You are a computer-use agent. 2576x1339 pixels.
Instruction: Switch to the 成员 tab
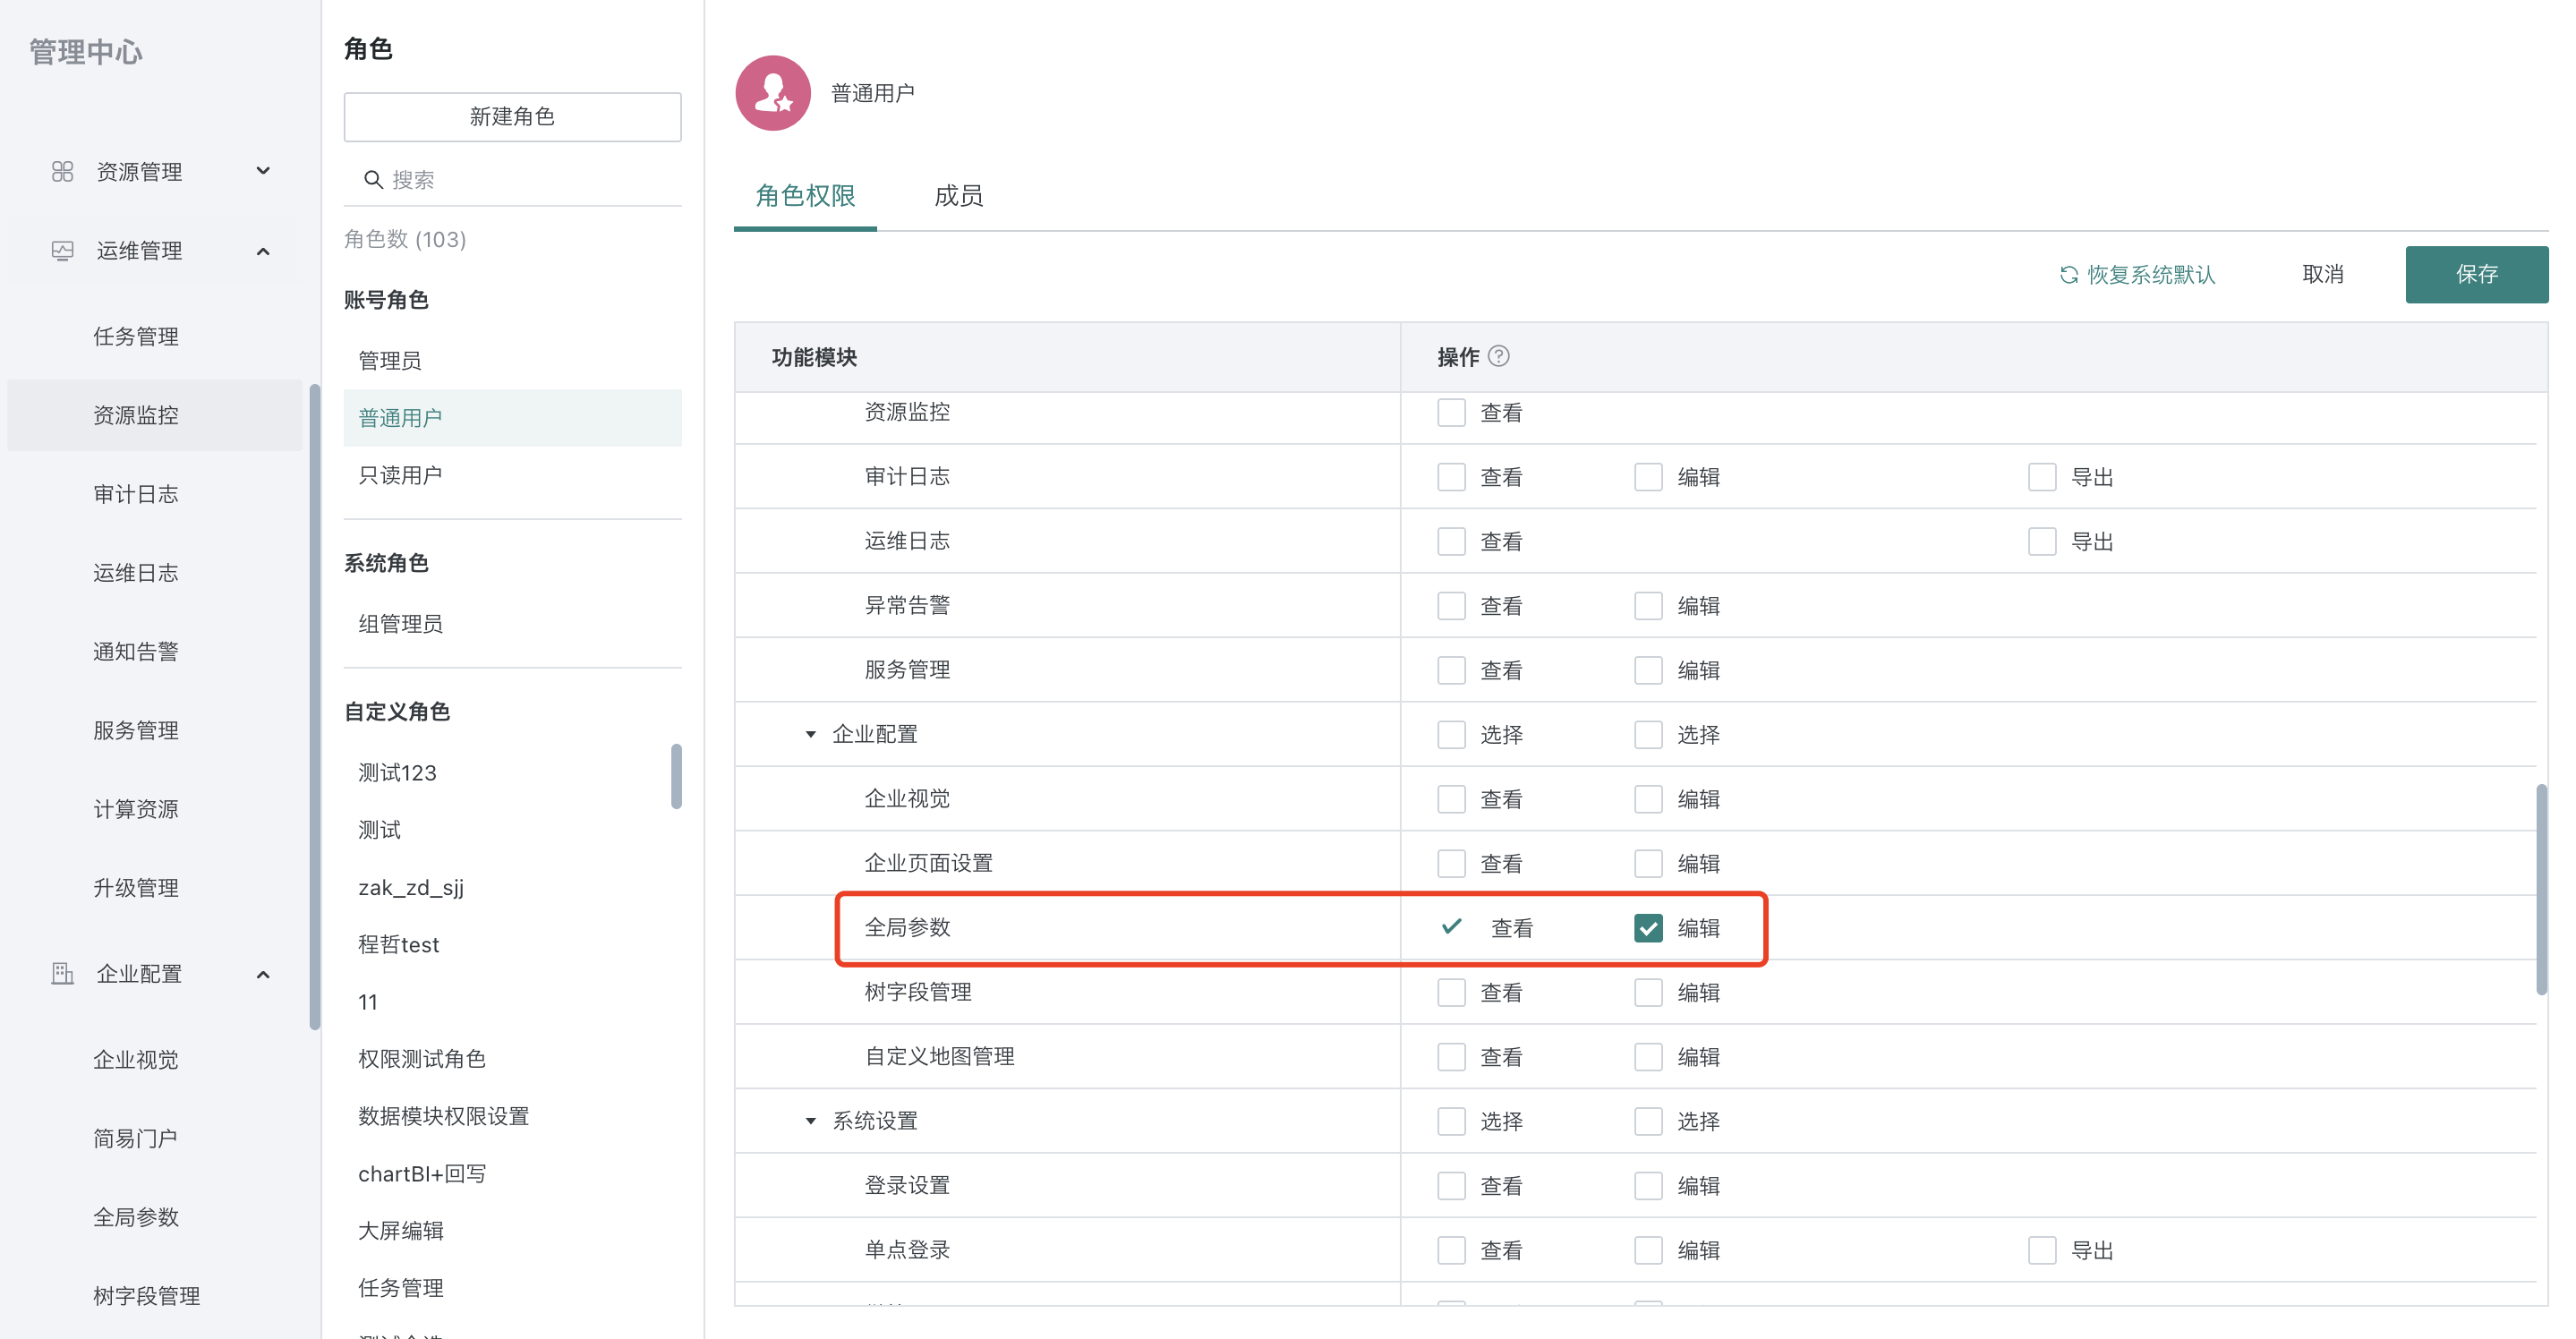957,196
